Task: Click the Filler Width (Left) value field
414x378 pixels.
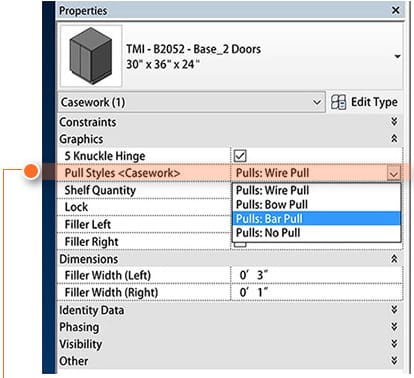Action: (317, 275)
